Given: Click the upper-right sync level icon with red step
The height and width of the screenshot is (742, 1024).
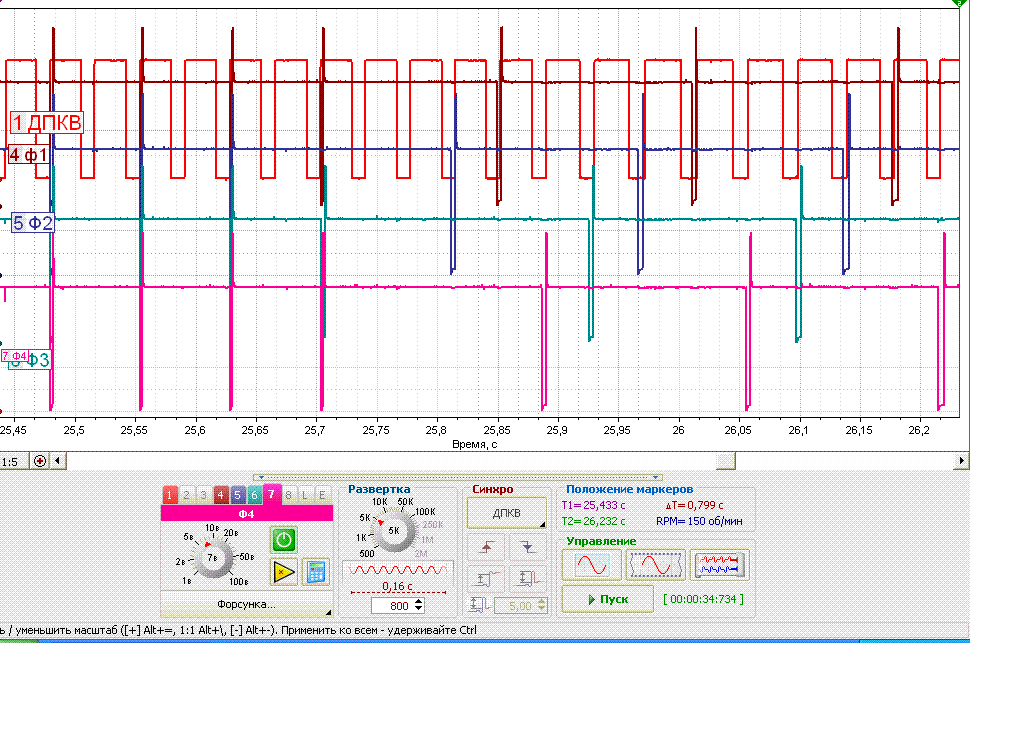Looking at the screenshot, I should [527, 578].
